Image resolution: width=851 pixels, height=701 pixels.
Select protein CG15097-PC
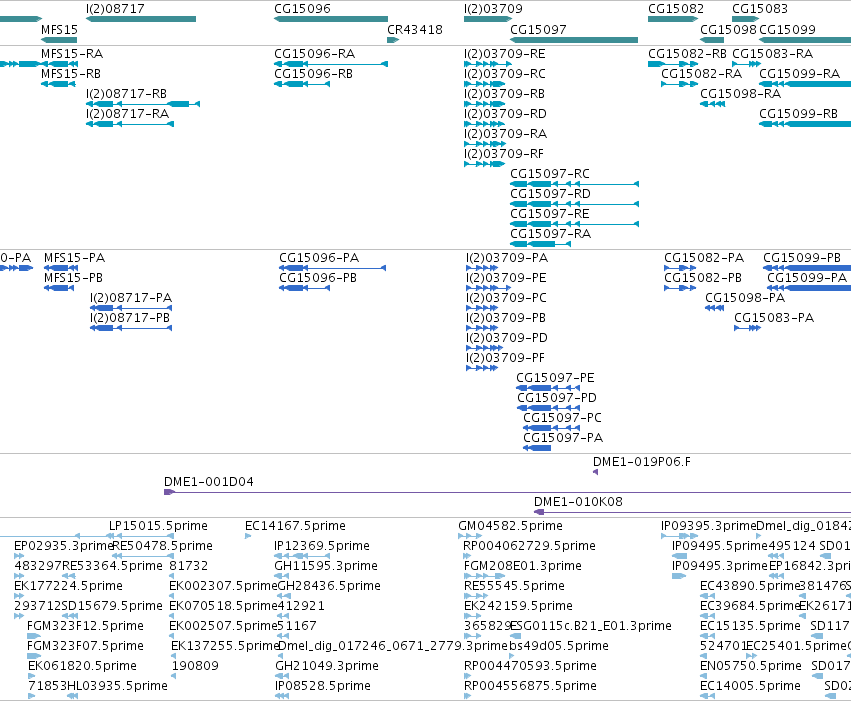point(551,429)
